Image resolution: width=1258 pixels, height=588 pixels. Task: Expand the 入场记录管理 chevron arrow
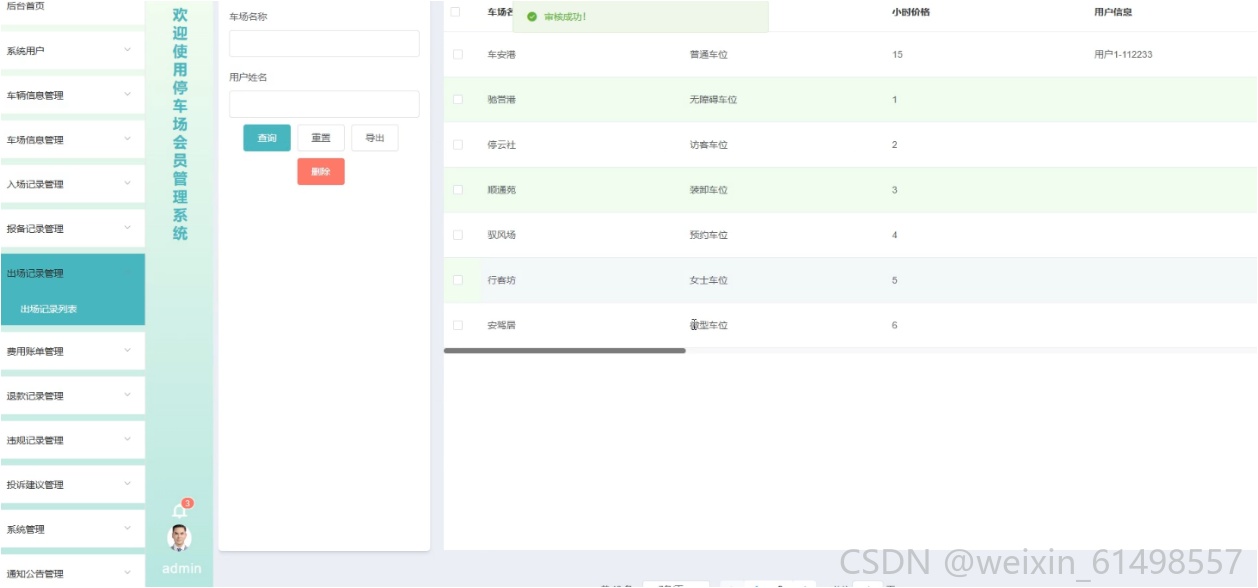tap(127, 184)
